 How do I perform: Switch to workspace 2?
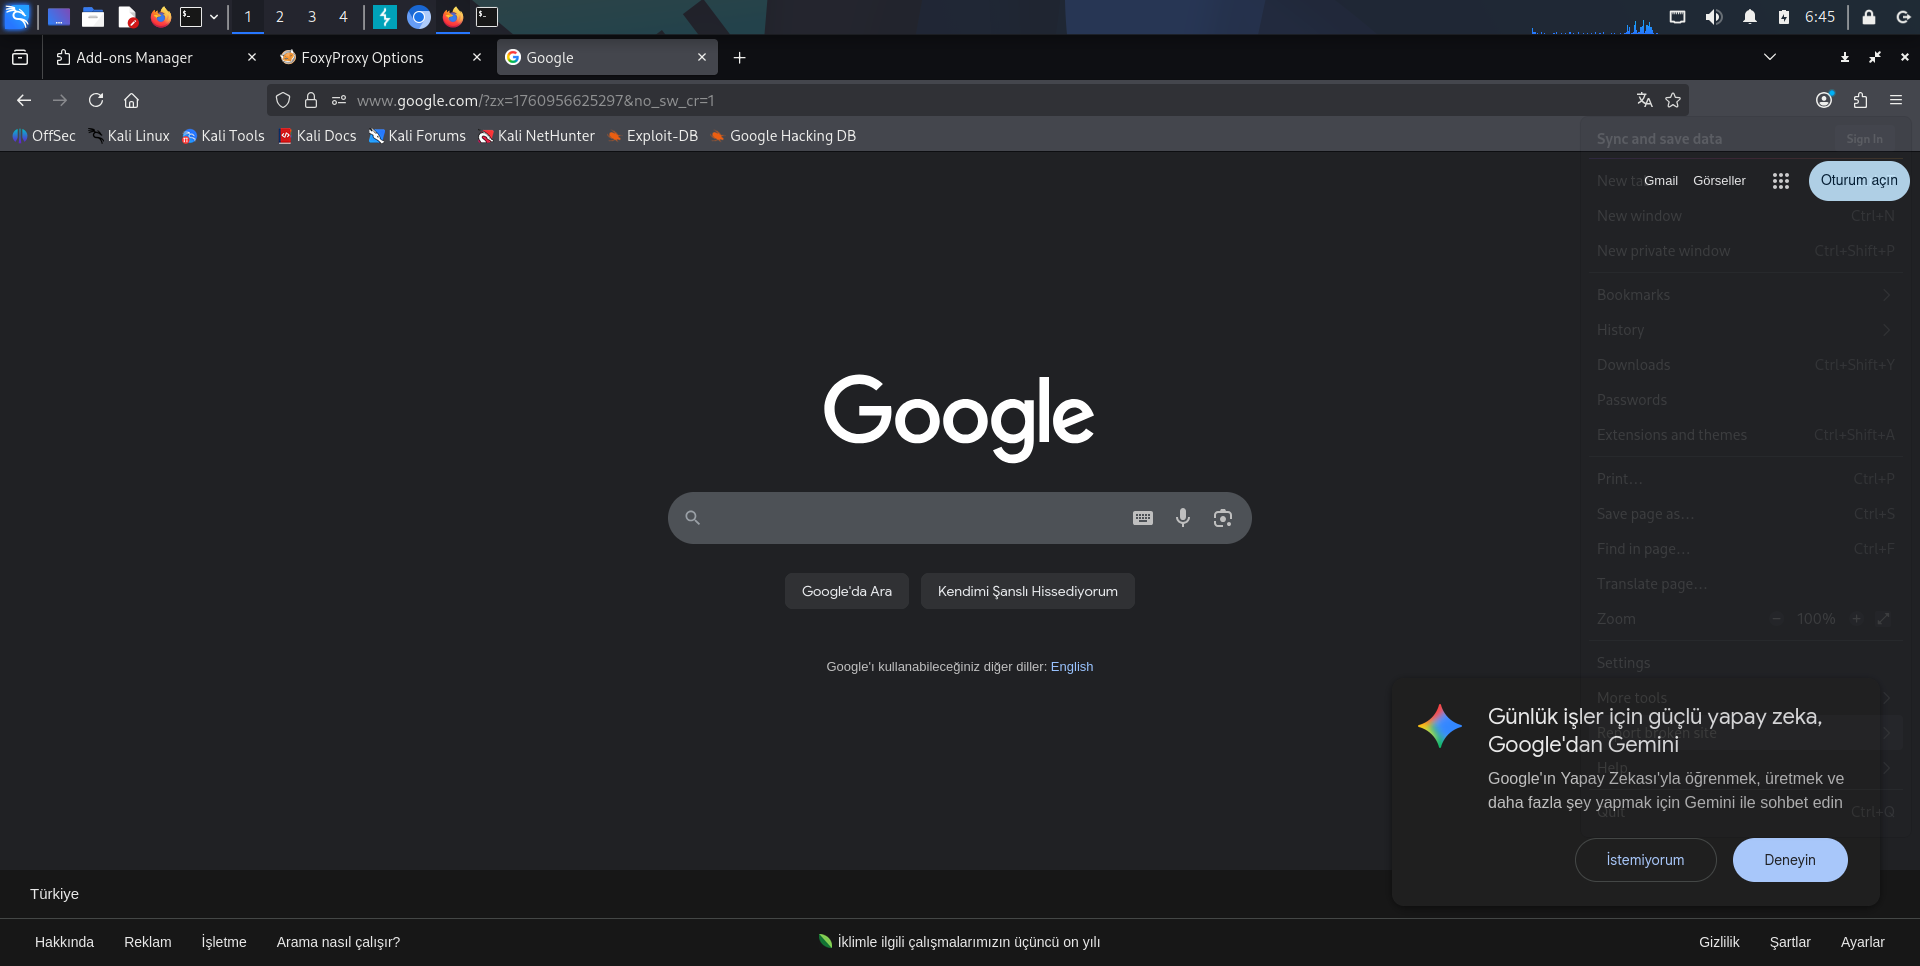280,17
